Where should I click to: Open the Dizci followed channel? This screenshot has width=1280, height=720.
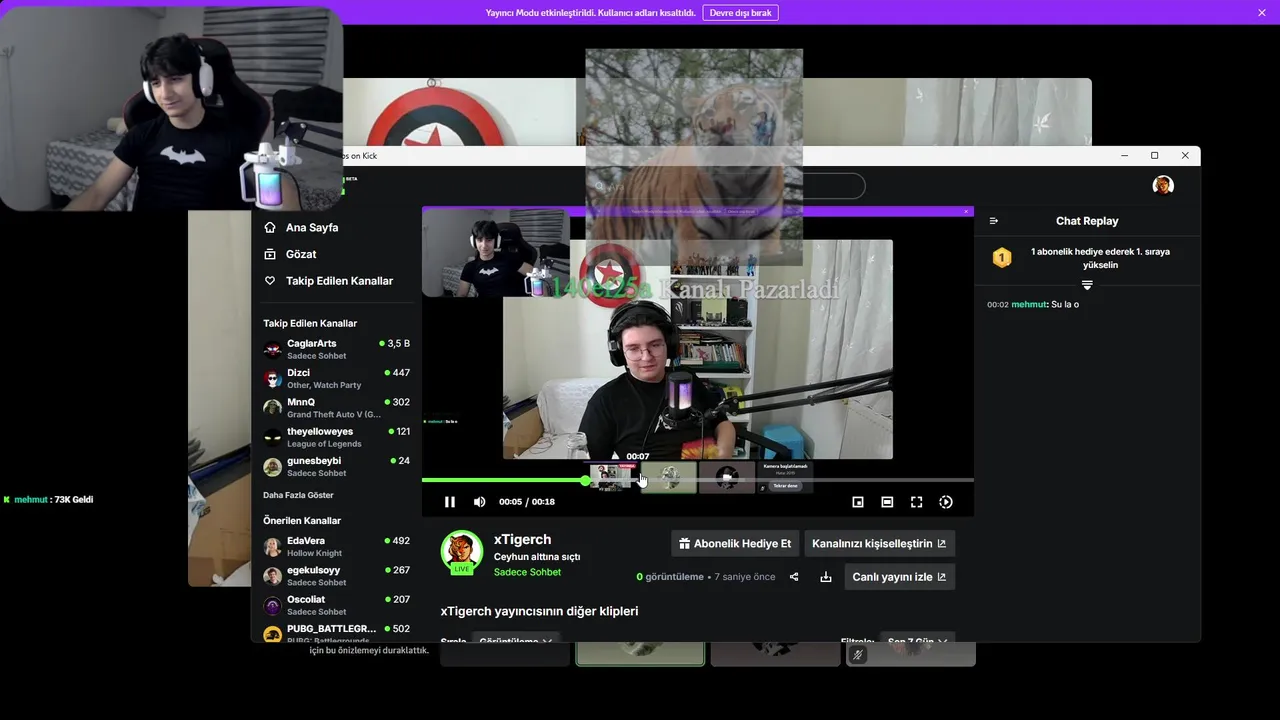(x=336, y=378)
